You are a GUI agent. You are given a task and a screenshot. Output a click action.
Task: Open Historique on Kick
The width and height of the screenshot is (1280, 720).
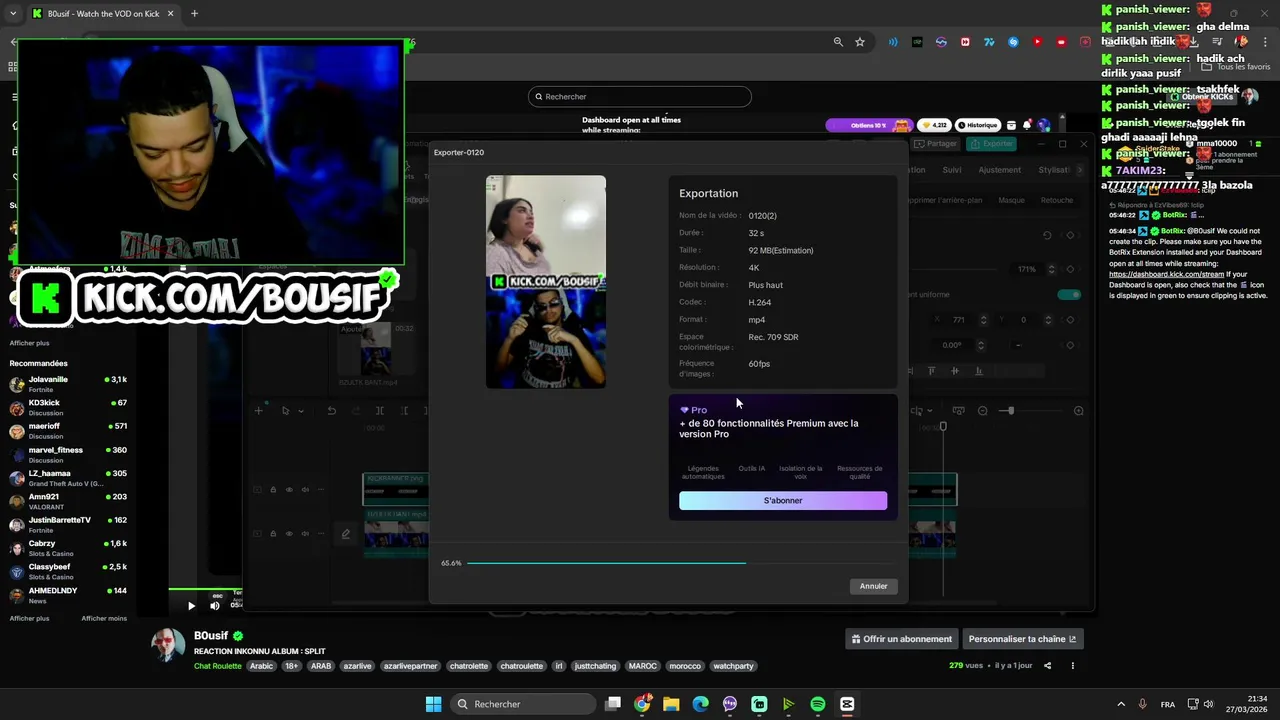977,125
